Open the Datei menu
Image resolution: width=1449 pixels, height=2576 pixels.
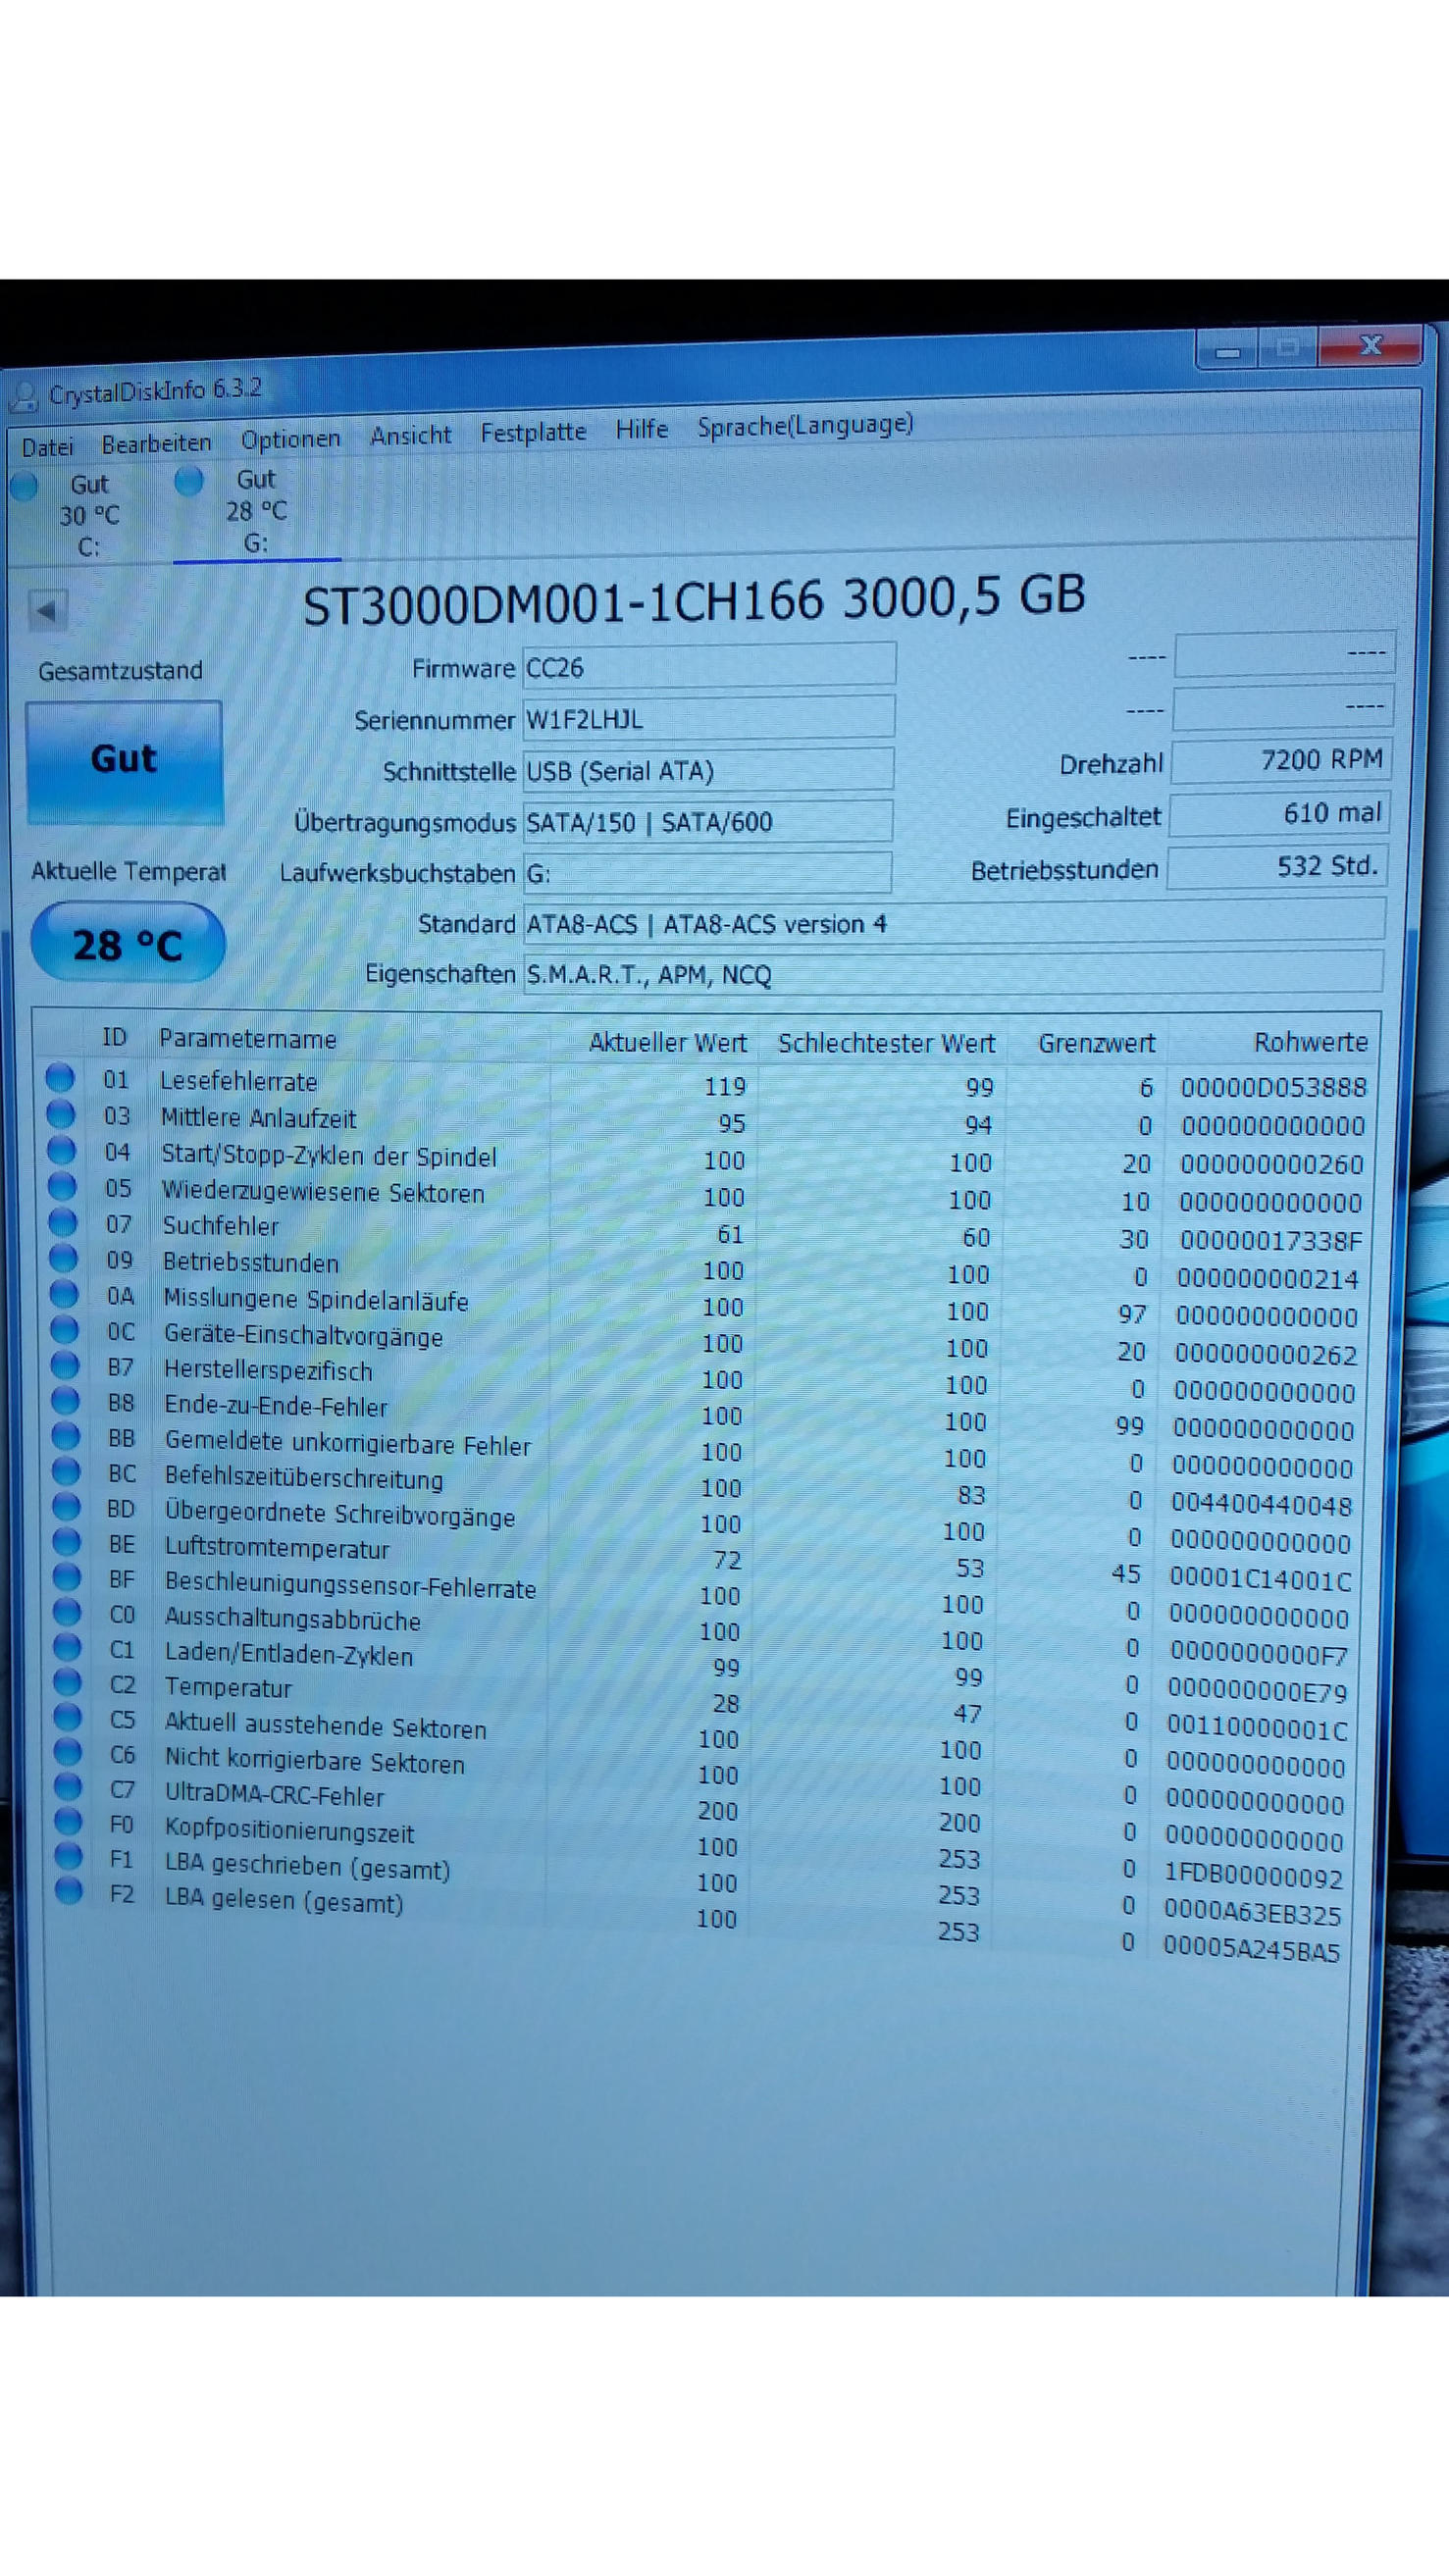pyautogui.click(x=47, y=446)
